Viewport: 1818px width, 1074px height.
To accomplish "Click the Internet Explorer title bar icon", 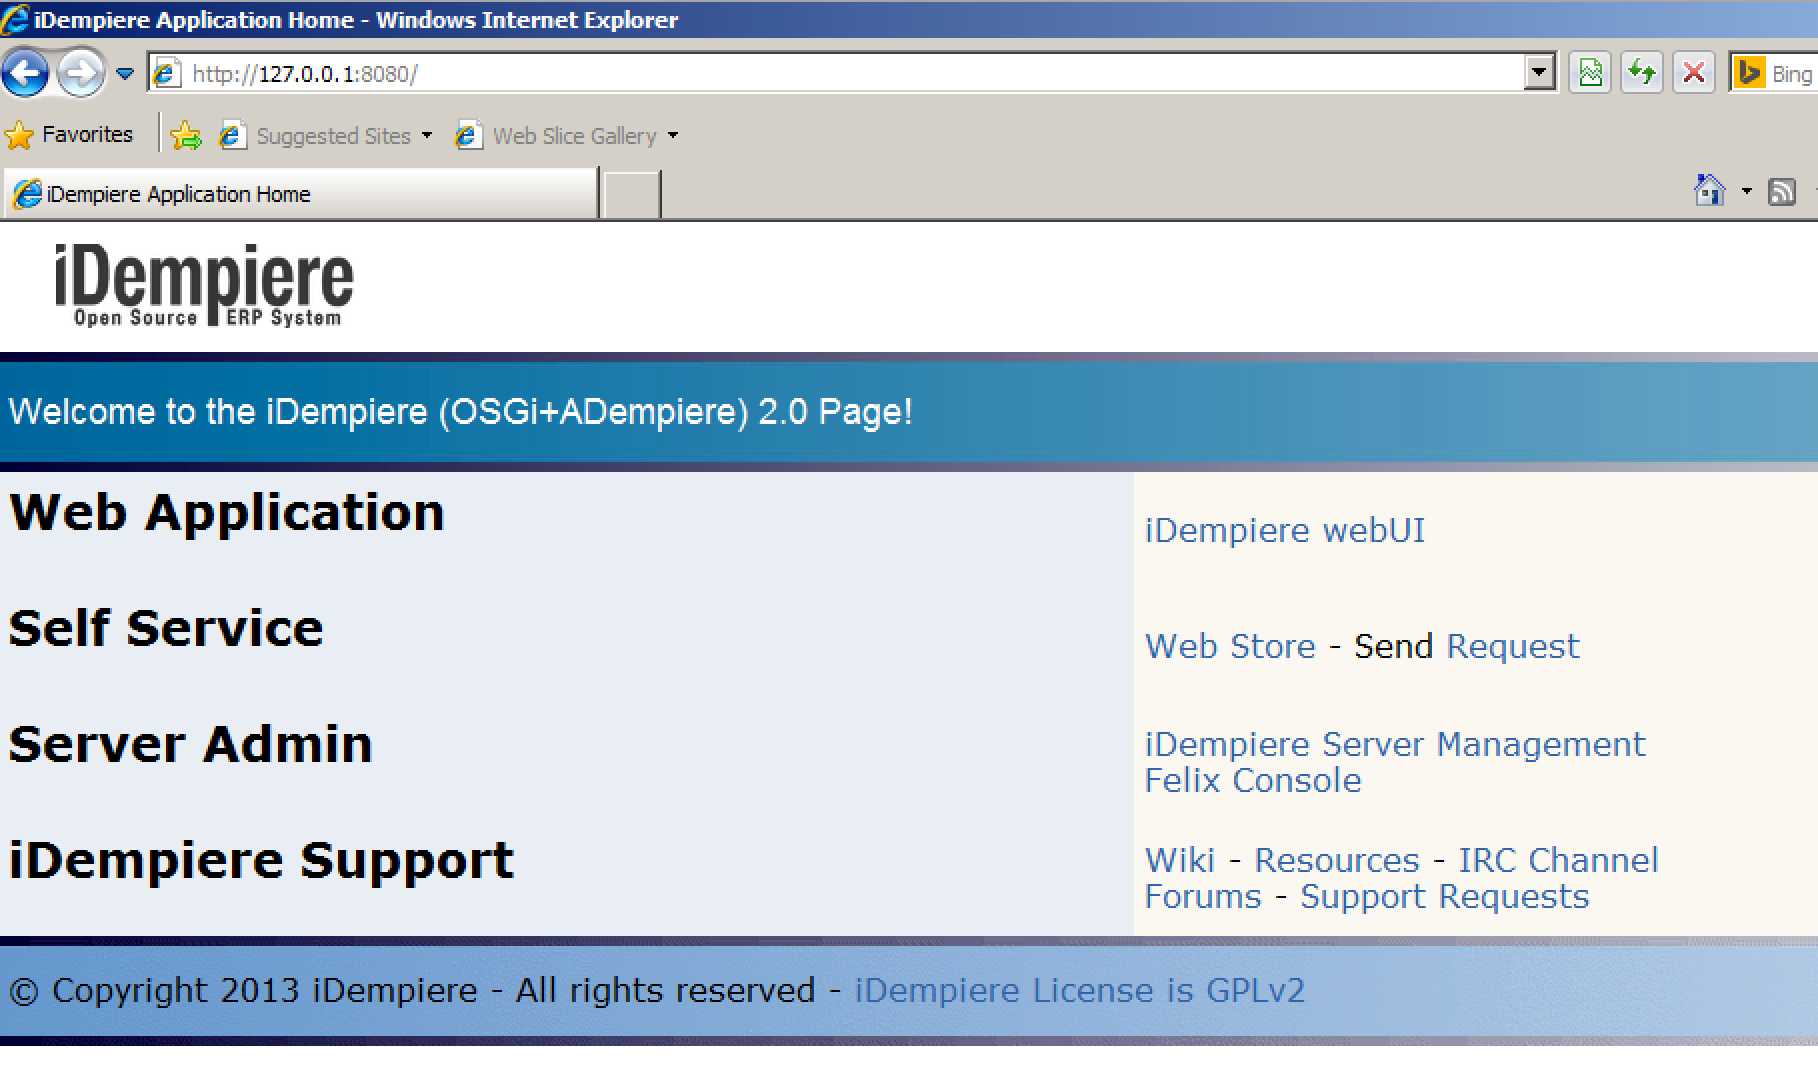I will tap(15, 19).
